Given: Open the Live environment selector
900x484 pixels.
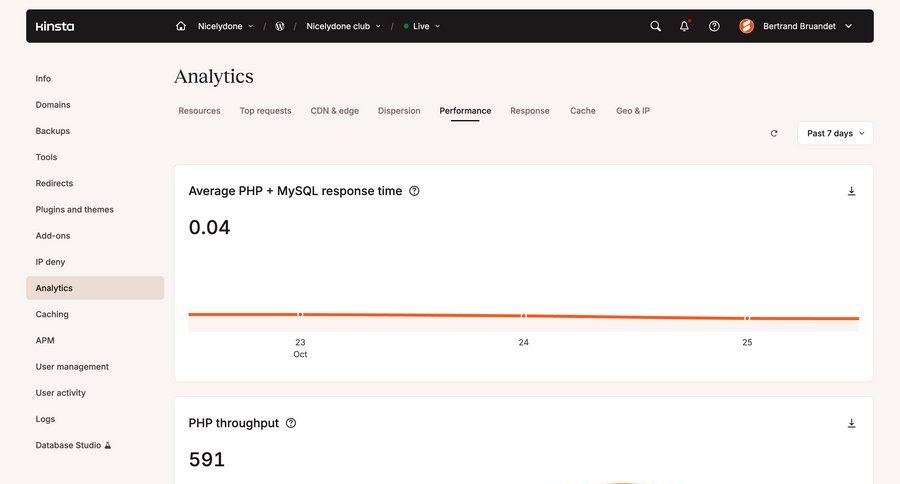Looking at the screenshot, I should click(421, 26).
